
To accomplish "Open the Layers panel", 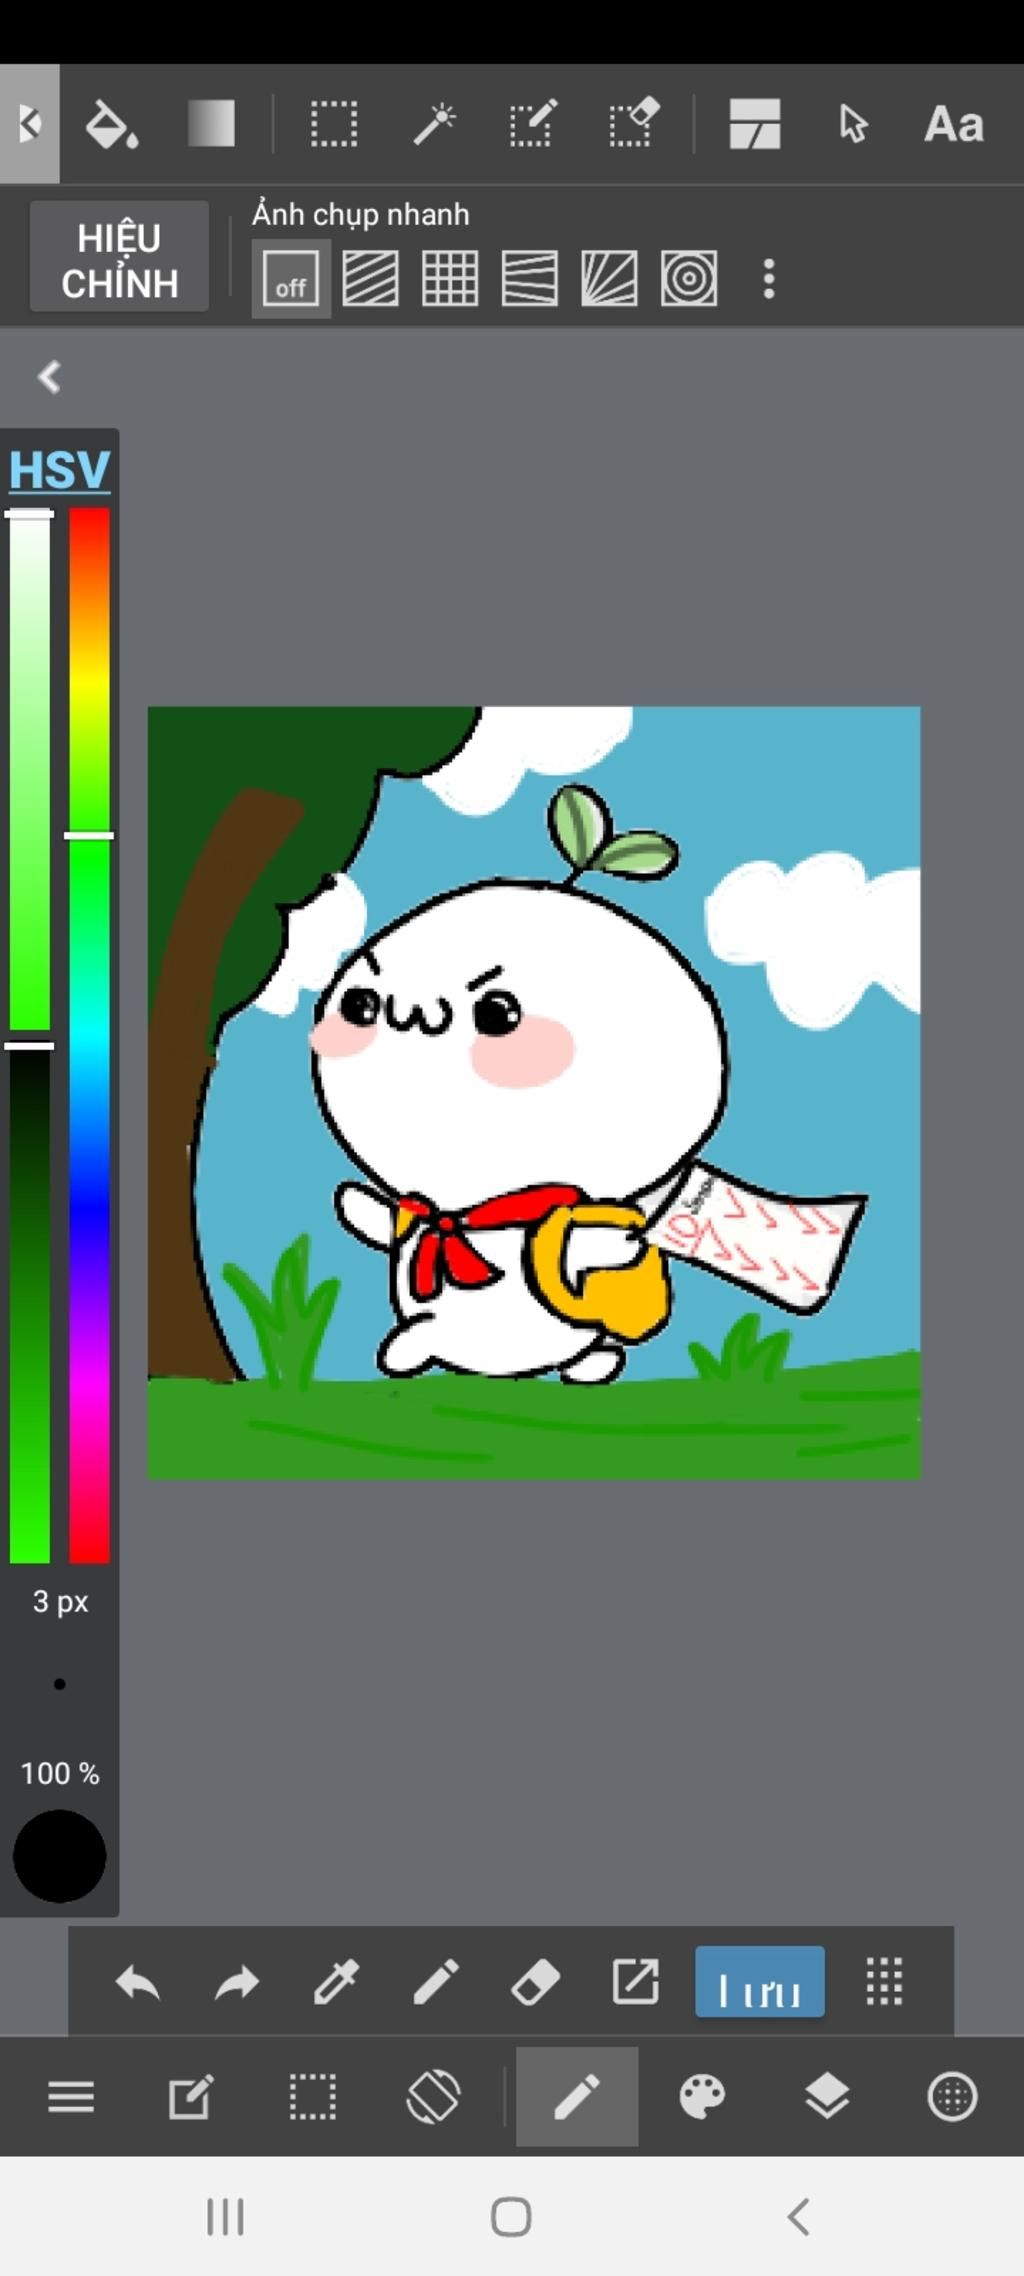I will (x=827, y=2096).
